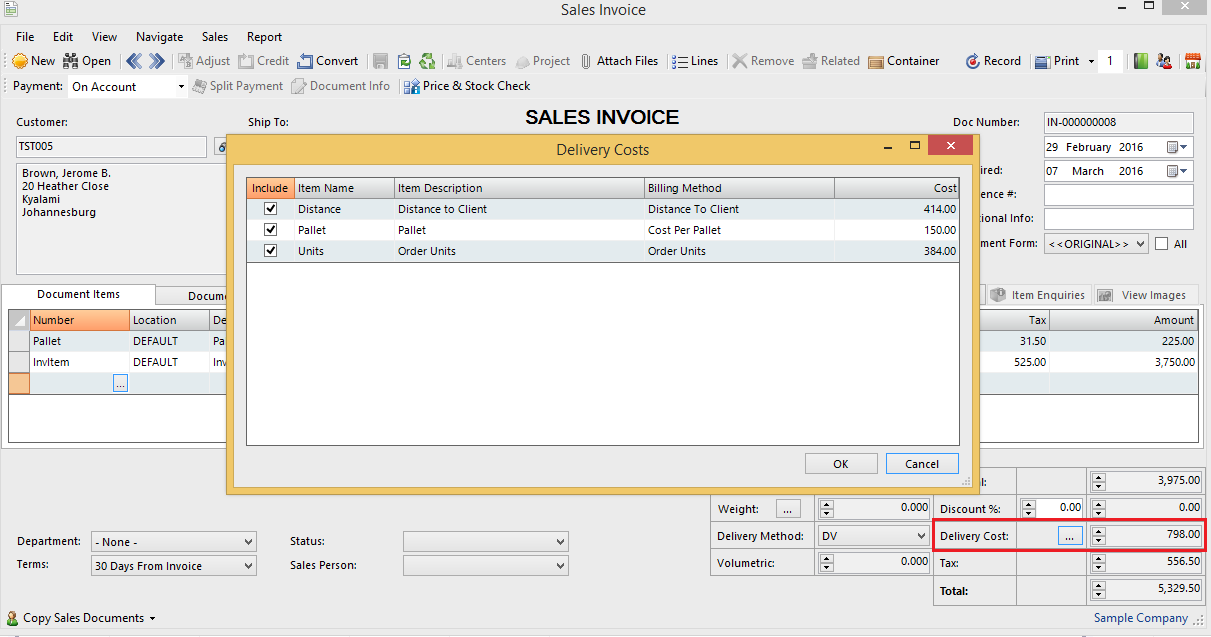Image resolution: width=1211 pixels, height=637 pixels.
Task: Switch to the Document Items tab
Action: click(x=78, y=295)
